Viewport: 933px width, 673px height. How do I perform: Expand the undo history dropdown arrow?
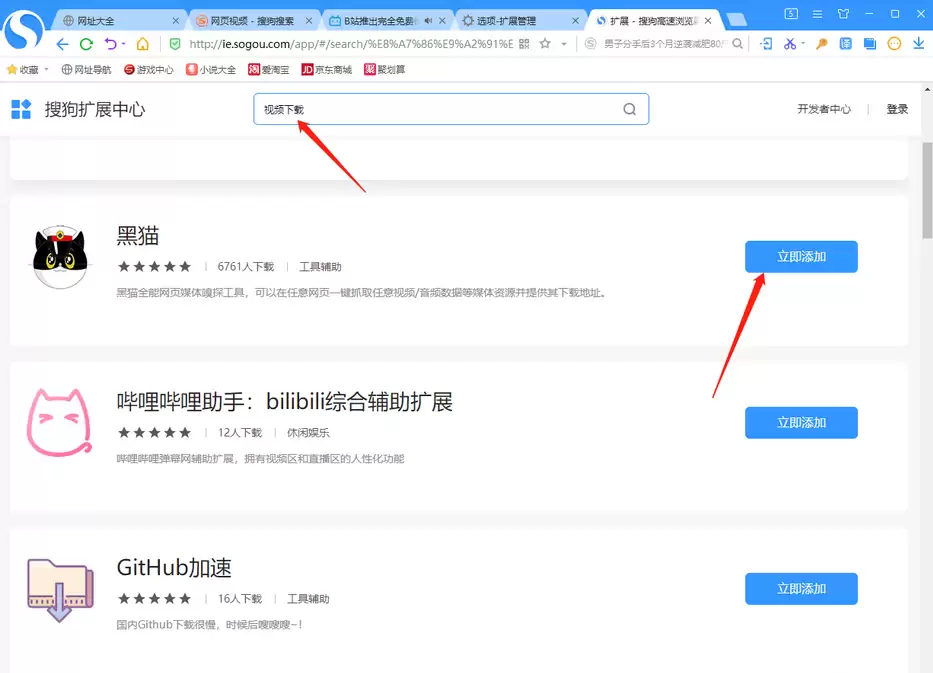coord(123,43)
